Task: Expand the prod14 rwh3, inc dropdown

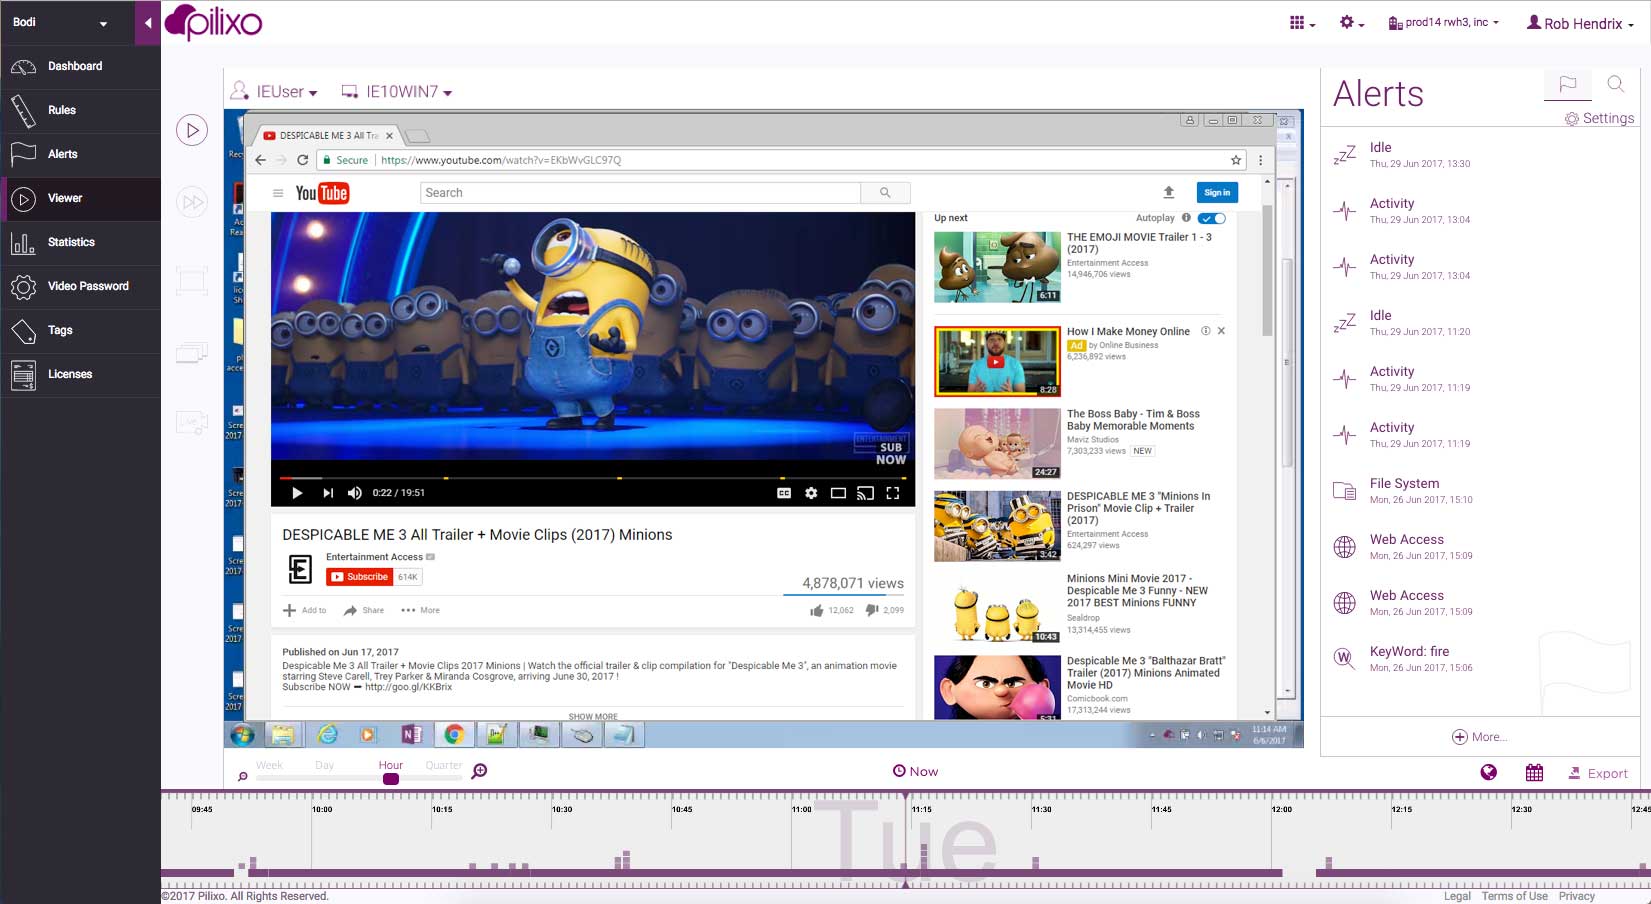Action: click(1443, 23)
